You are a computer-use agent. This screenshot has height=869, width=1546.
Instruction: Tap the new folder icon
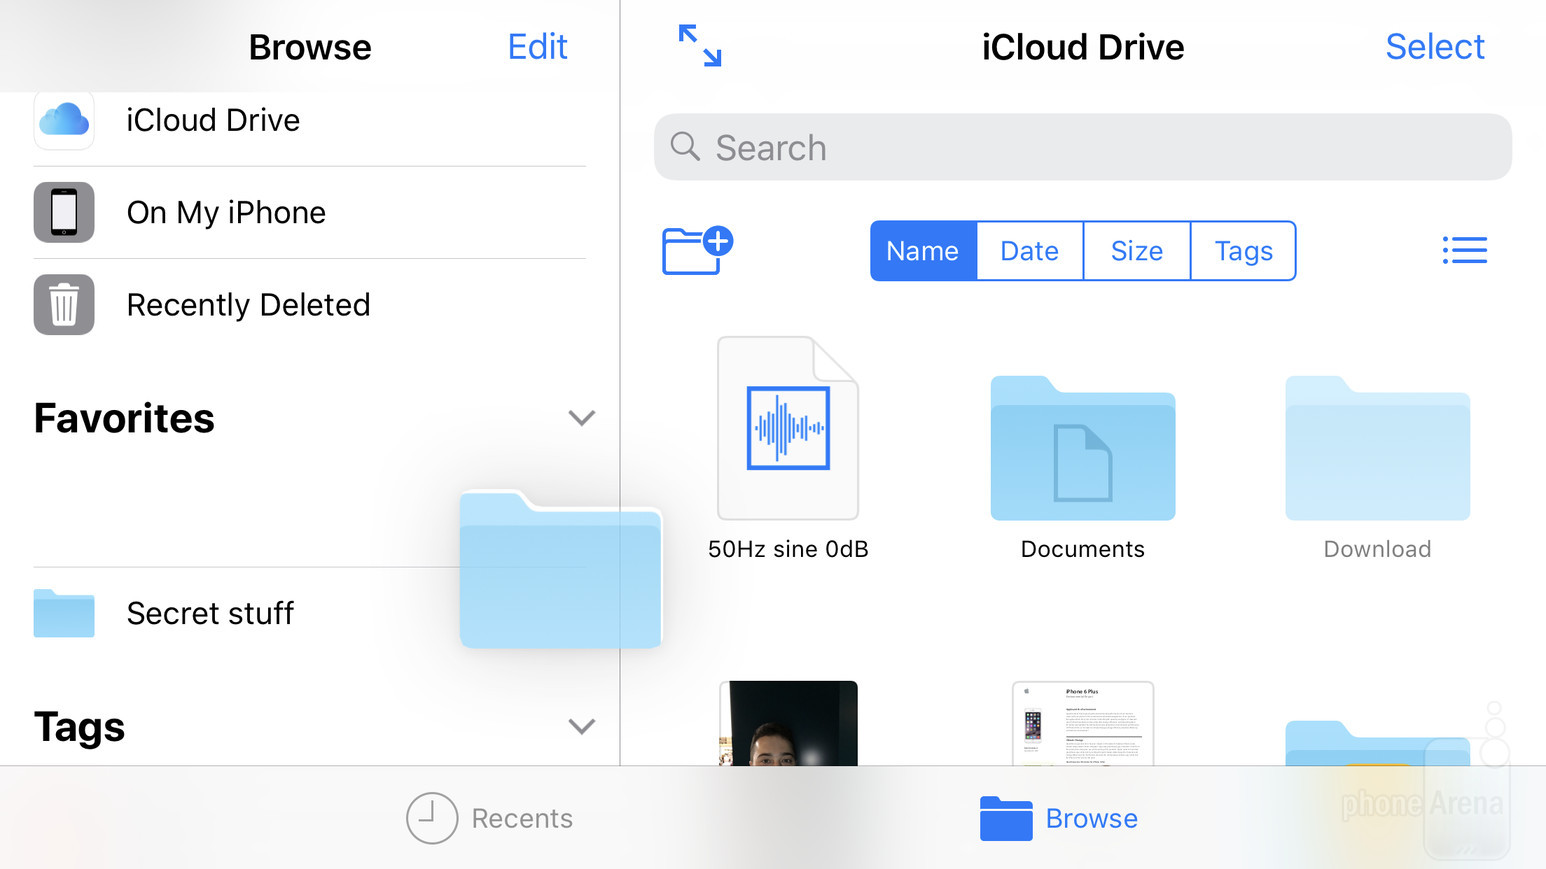697,250
